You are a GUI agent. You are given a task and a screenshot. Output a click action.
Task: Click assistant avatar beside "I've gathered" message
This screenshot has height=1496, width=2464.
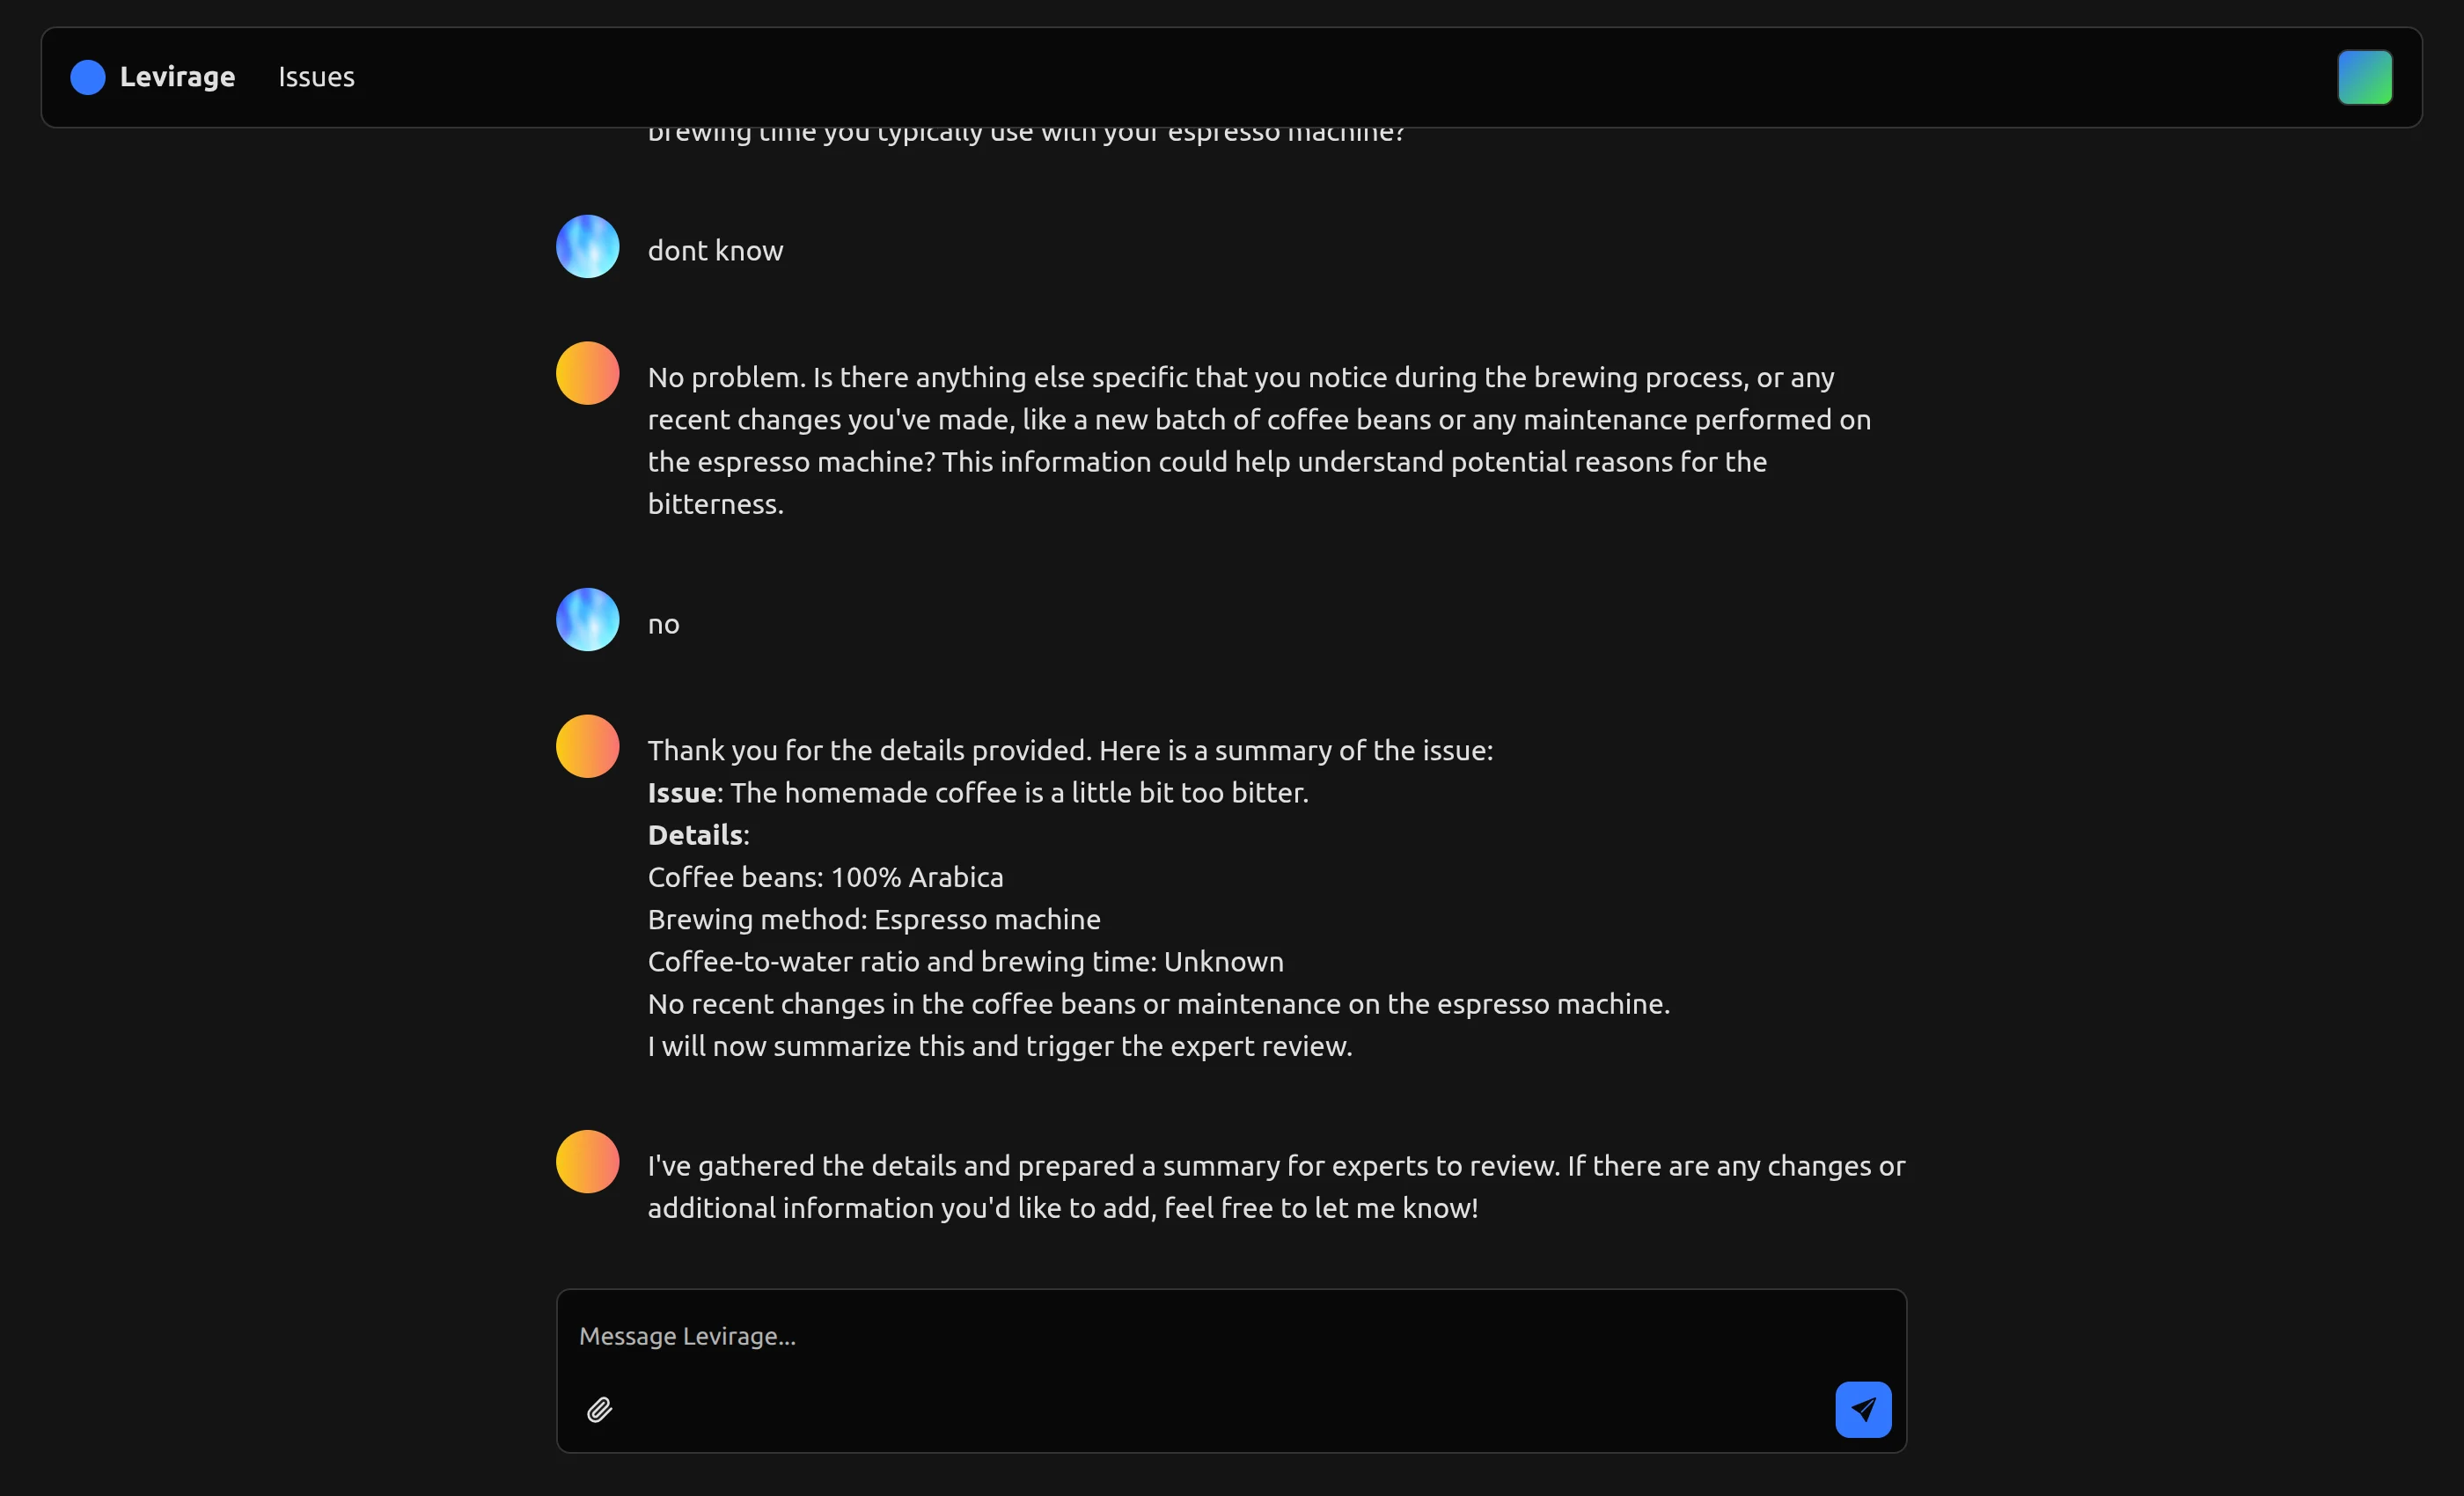pos(587,1162)
